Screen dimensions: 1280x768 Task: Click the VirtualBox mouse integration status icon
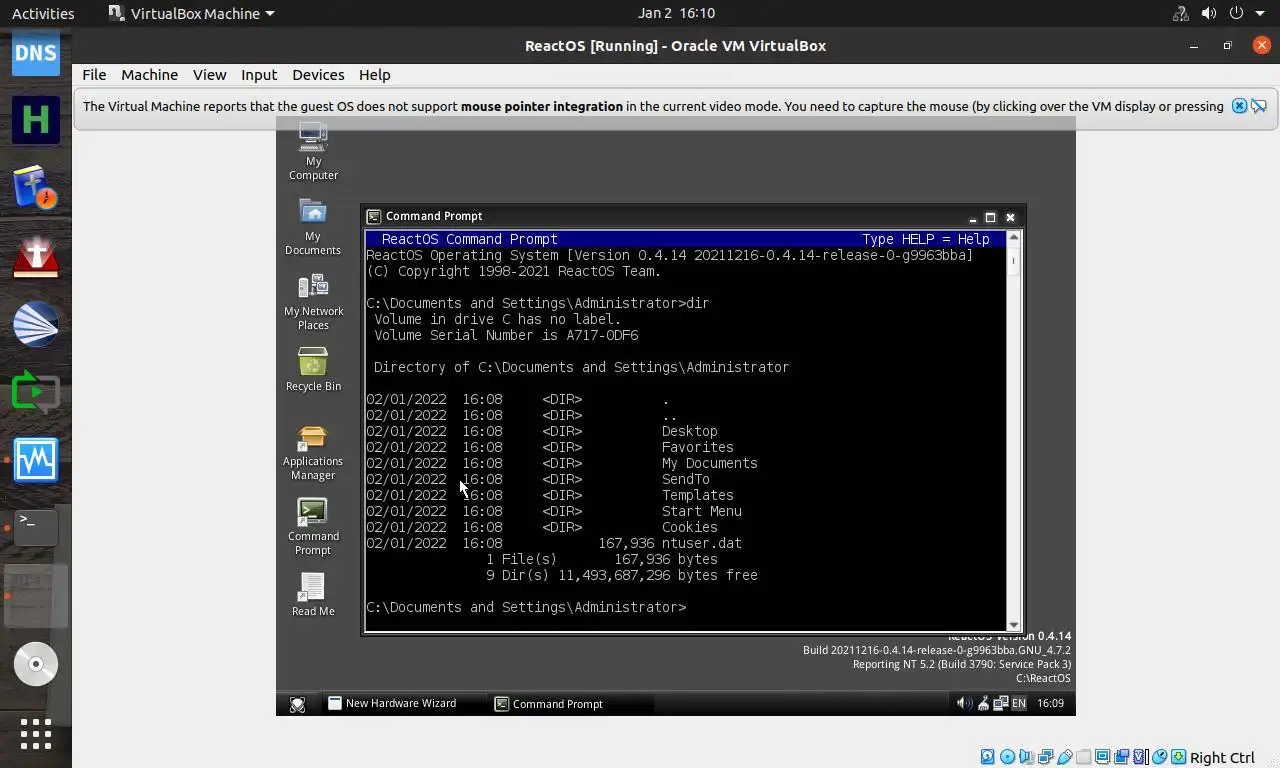coord(1160,757)
